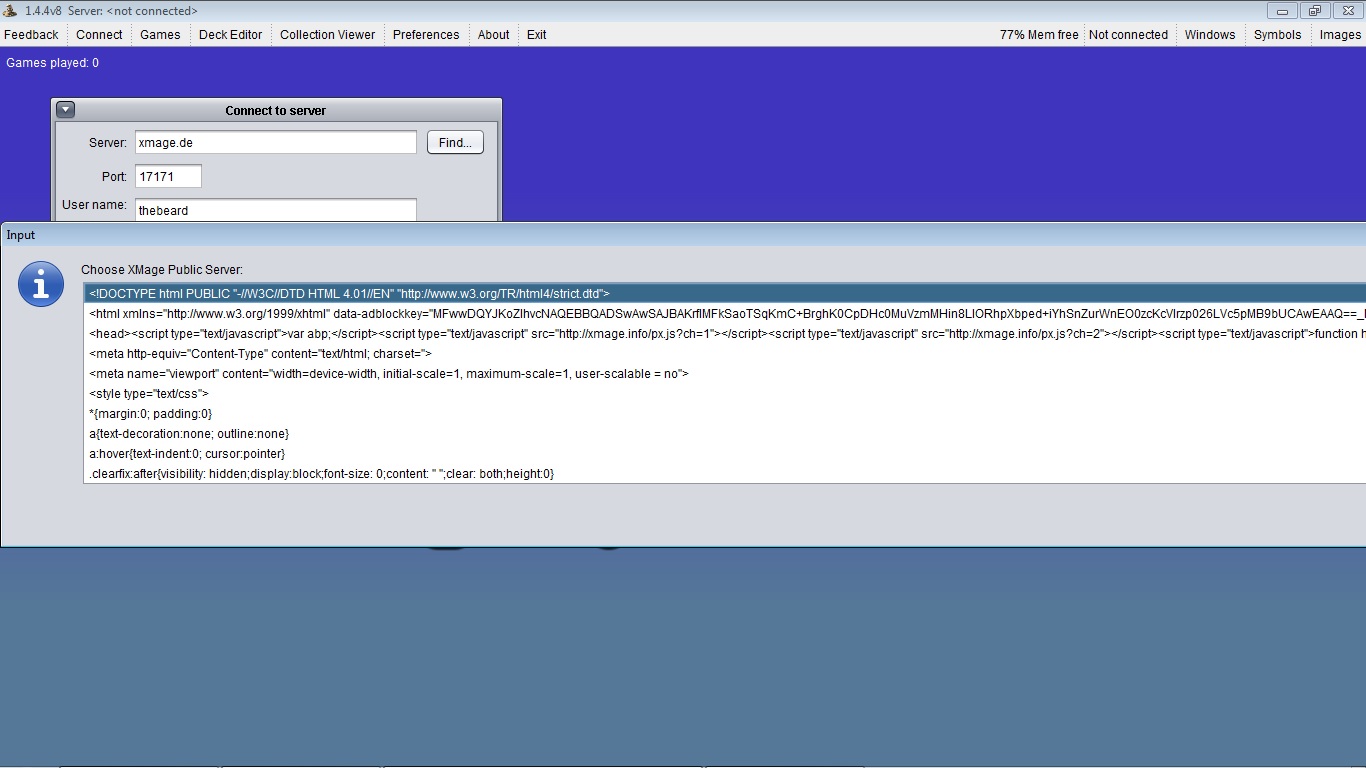Viewport: 1366px width, 768px height.
Task: Click the Not connected status label
Action: pyautogui.click(x=1128, y=34)
